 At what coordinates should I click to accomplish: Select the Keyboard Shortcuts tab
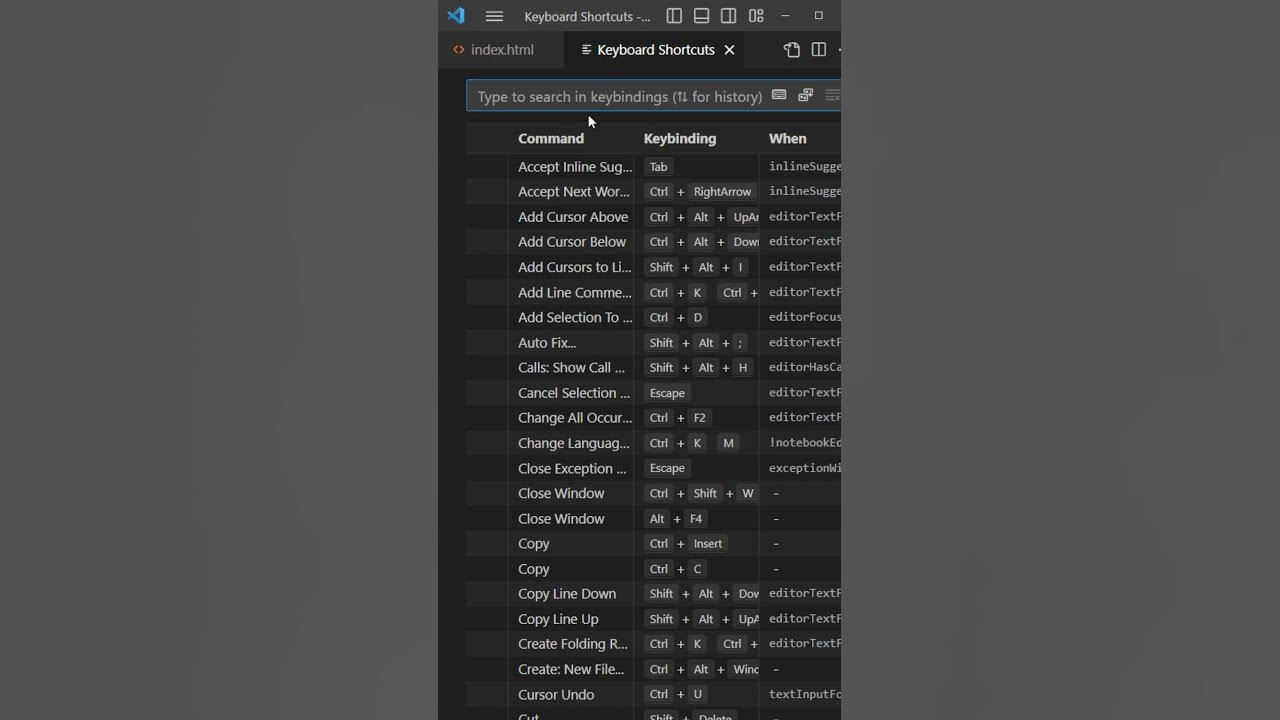tap(655, 50)
